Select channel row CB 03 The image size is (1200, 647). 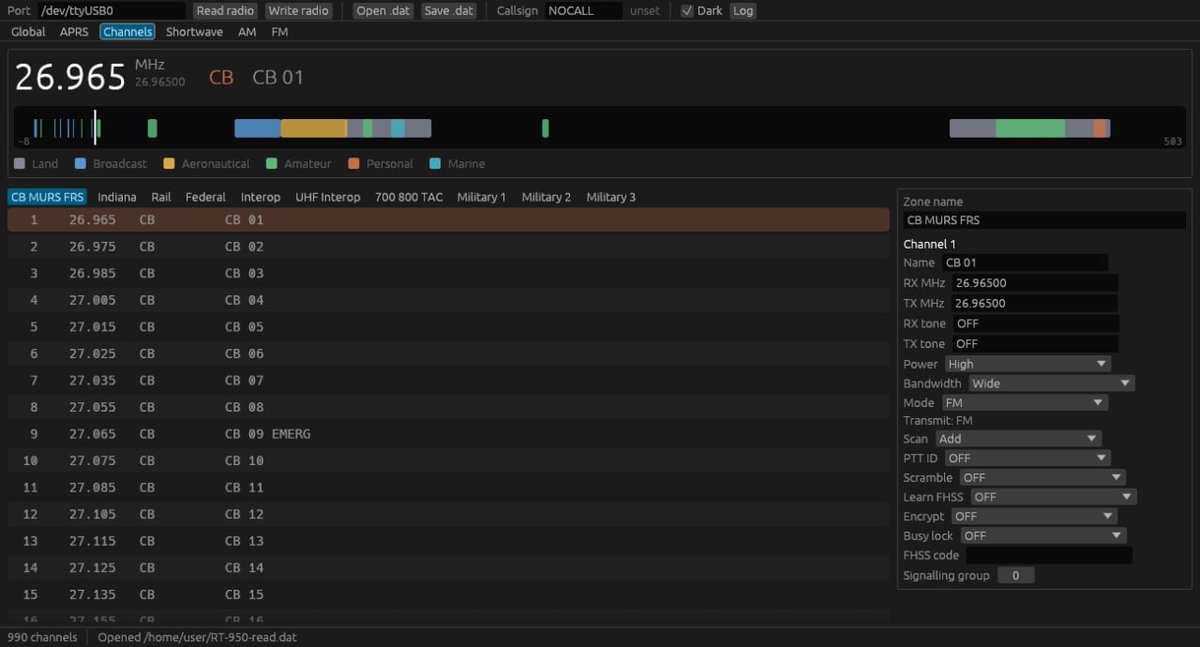[x=448, y=273]
